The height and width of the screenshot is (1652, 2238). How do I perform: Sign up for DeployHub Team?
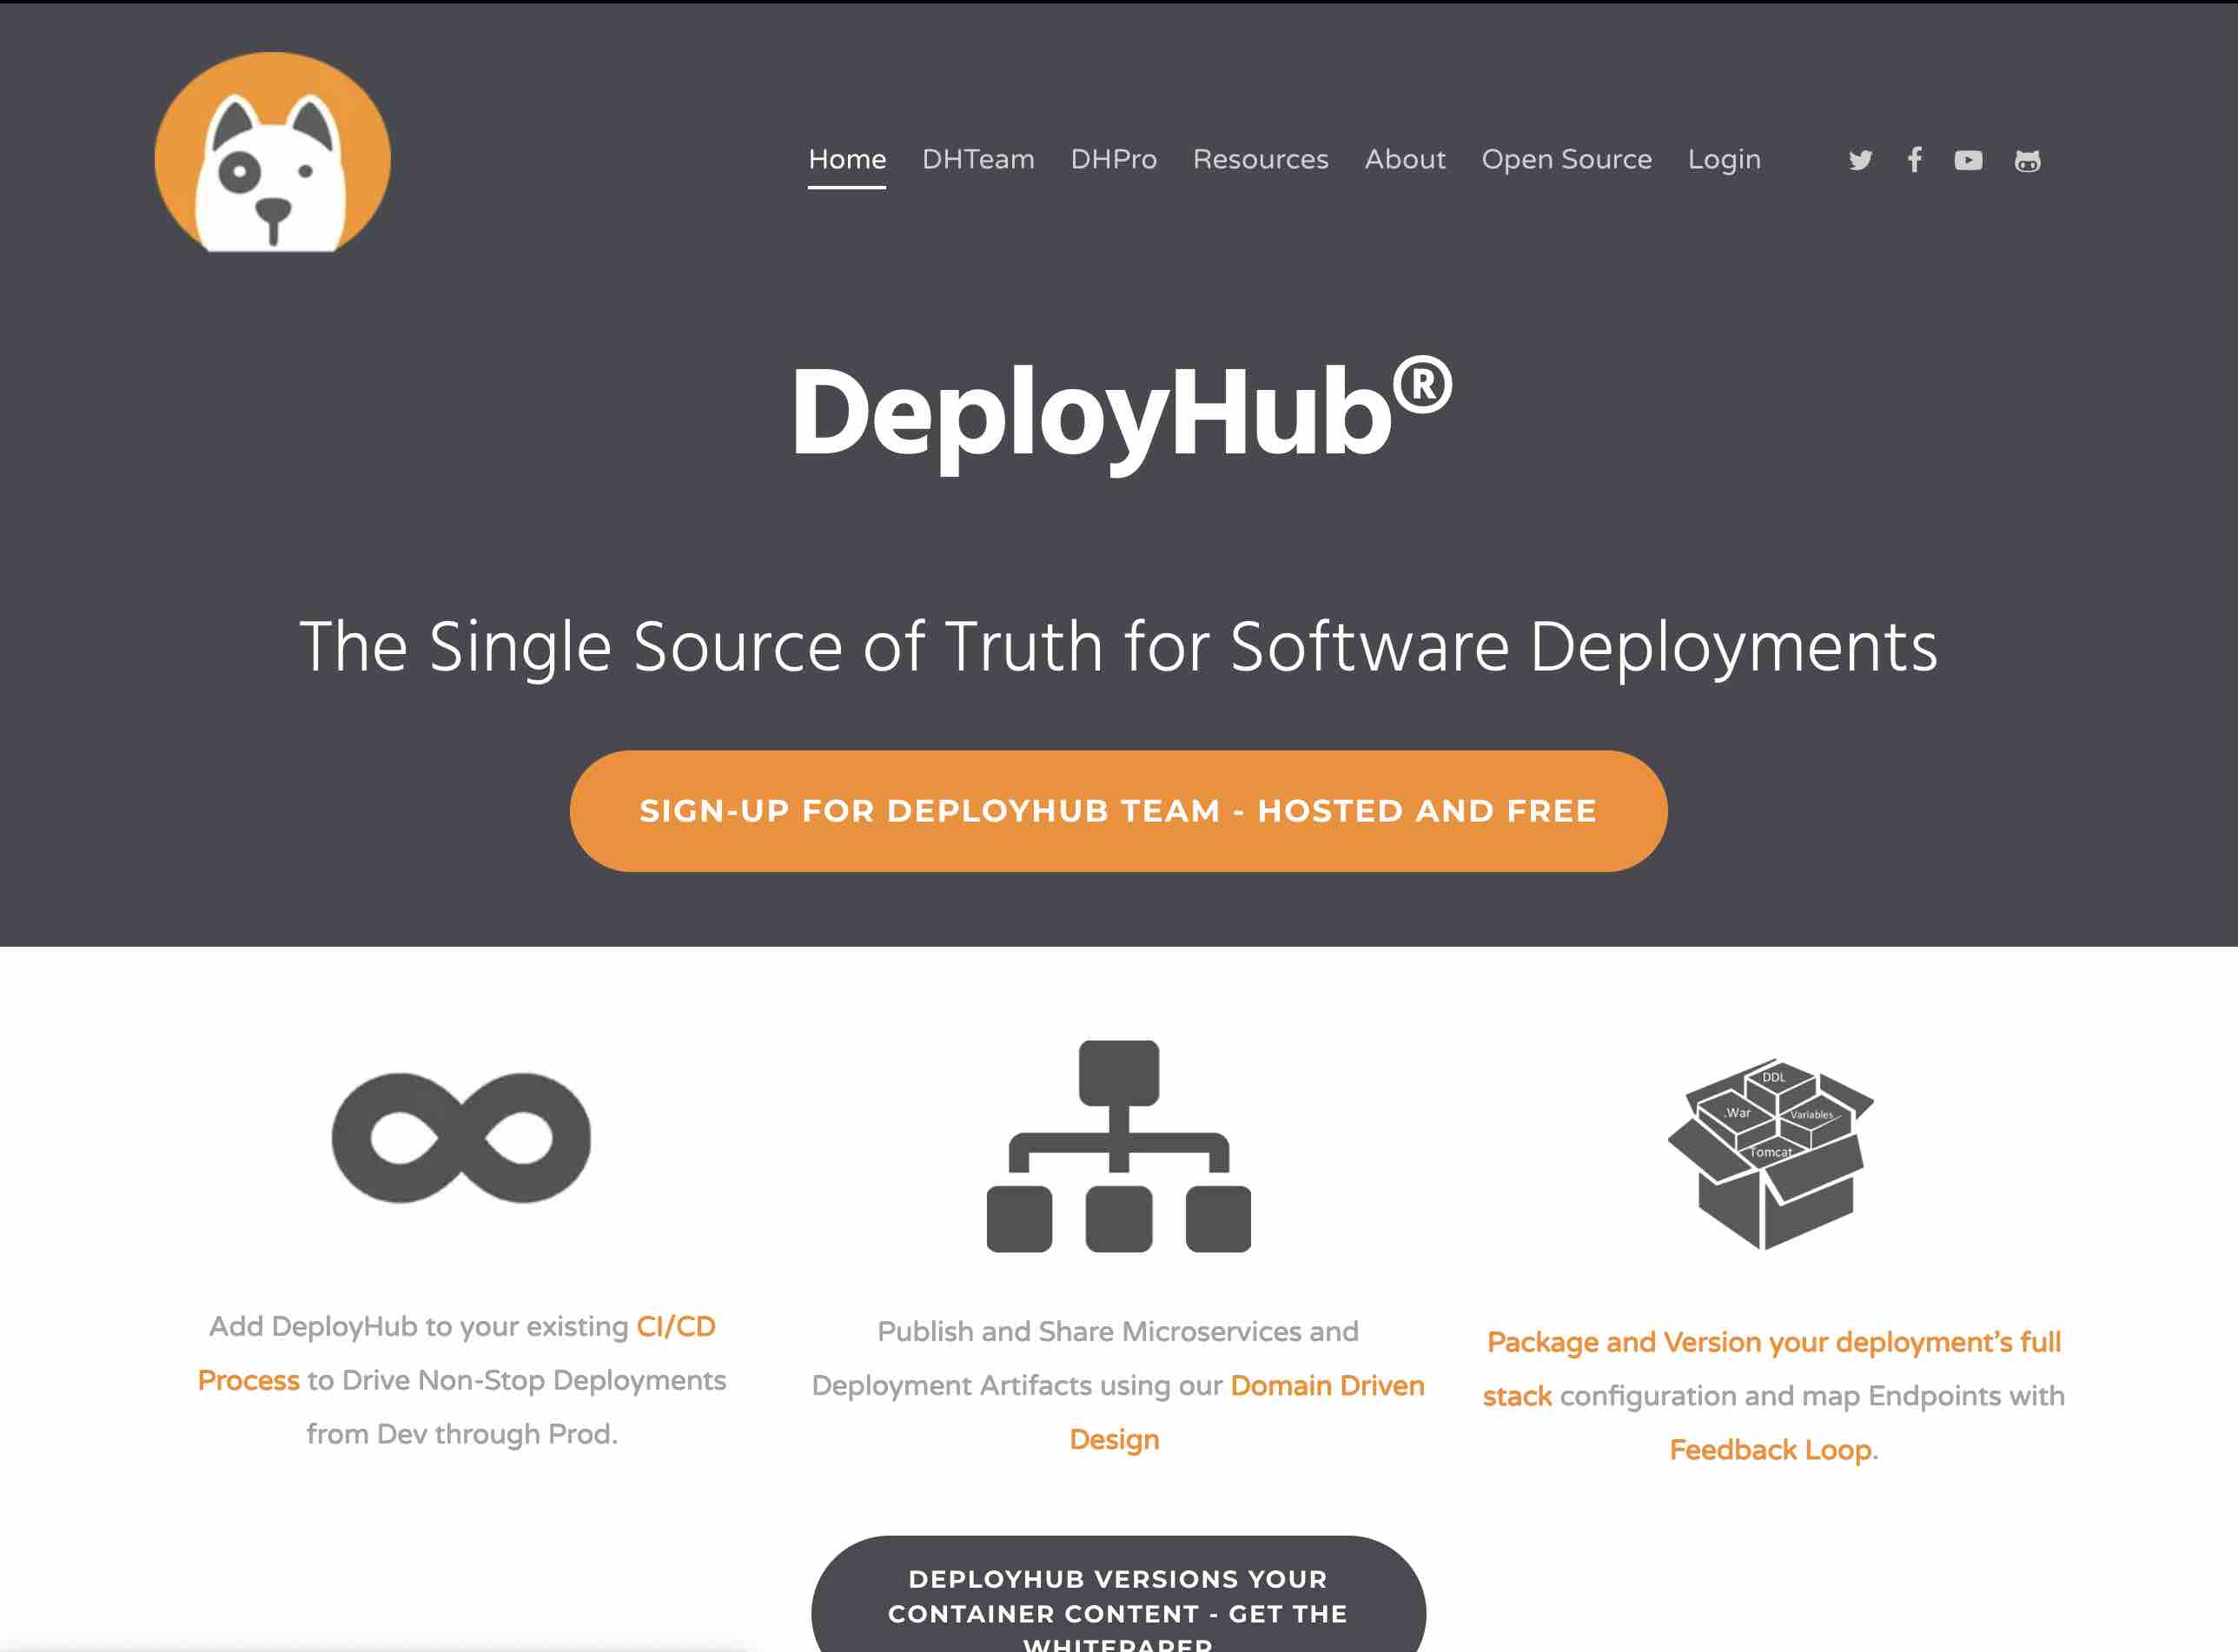1118,810
